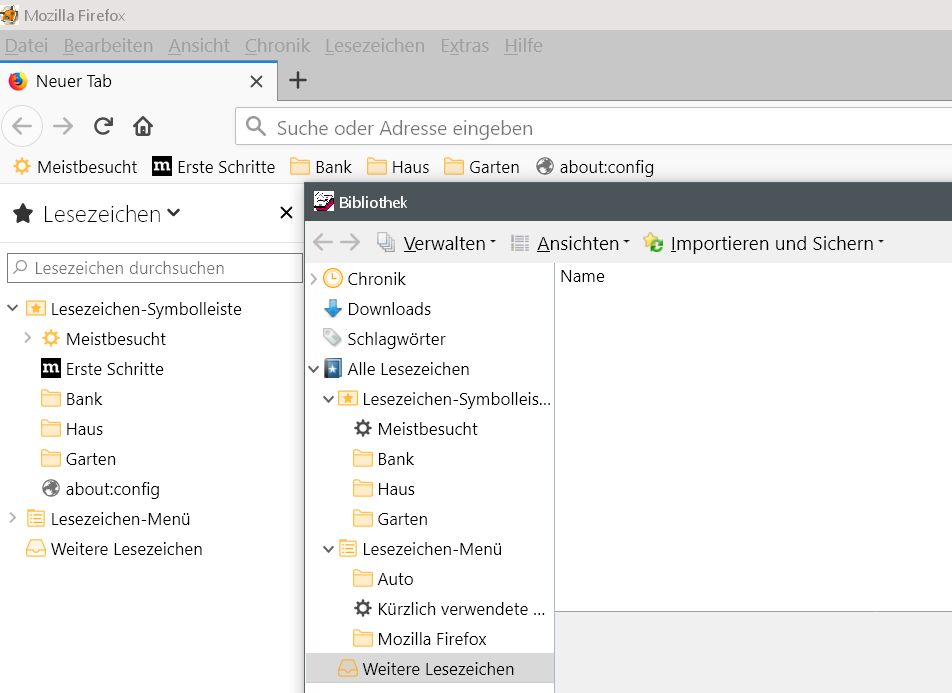Switch to the Neuer Tab tab
This screenshot has height=693, width=952.
click(x=138, y=81)
